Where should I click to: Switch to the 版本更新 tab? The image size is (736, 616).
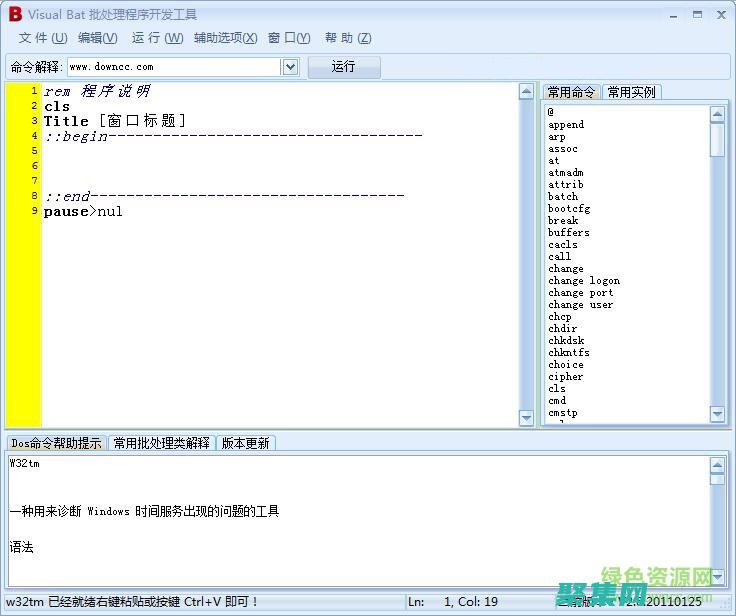[245, 443]
